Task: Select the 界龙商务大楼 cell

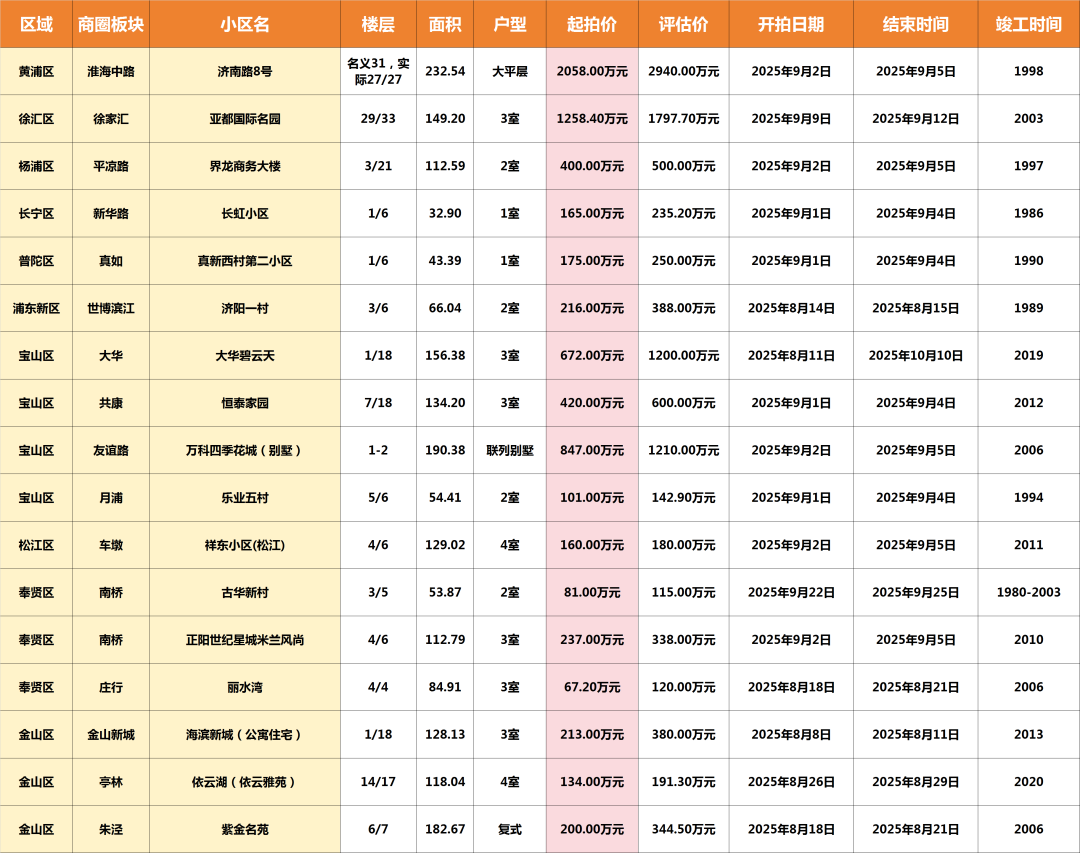Action: click(245, 166)
